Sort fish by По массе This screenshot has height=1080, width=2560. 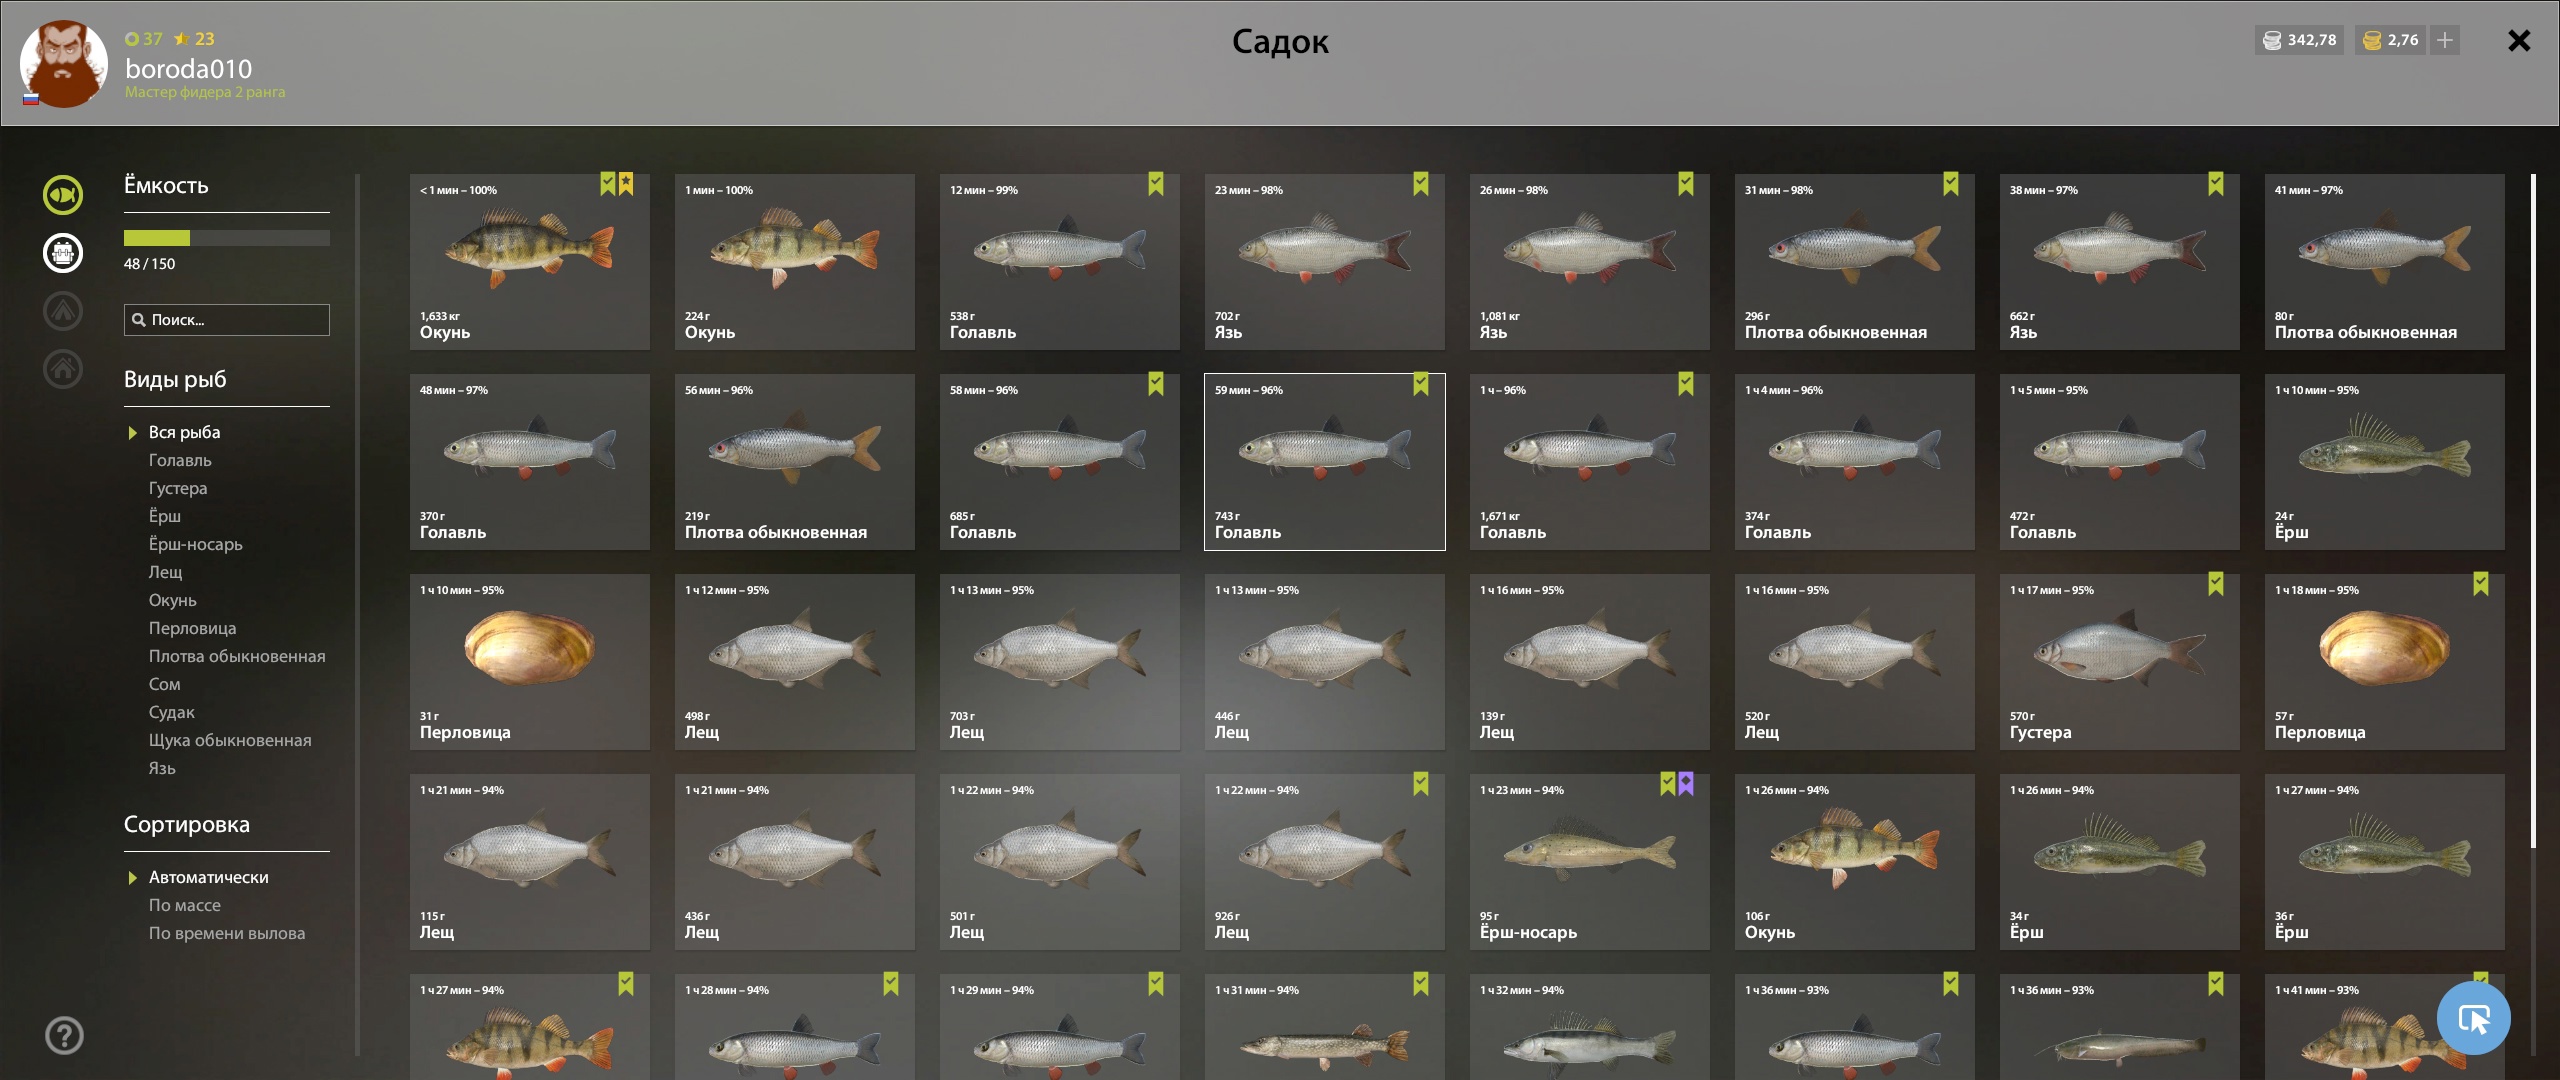pyautogui.click(x=185, y=905)
